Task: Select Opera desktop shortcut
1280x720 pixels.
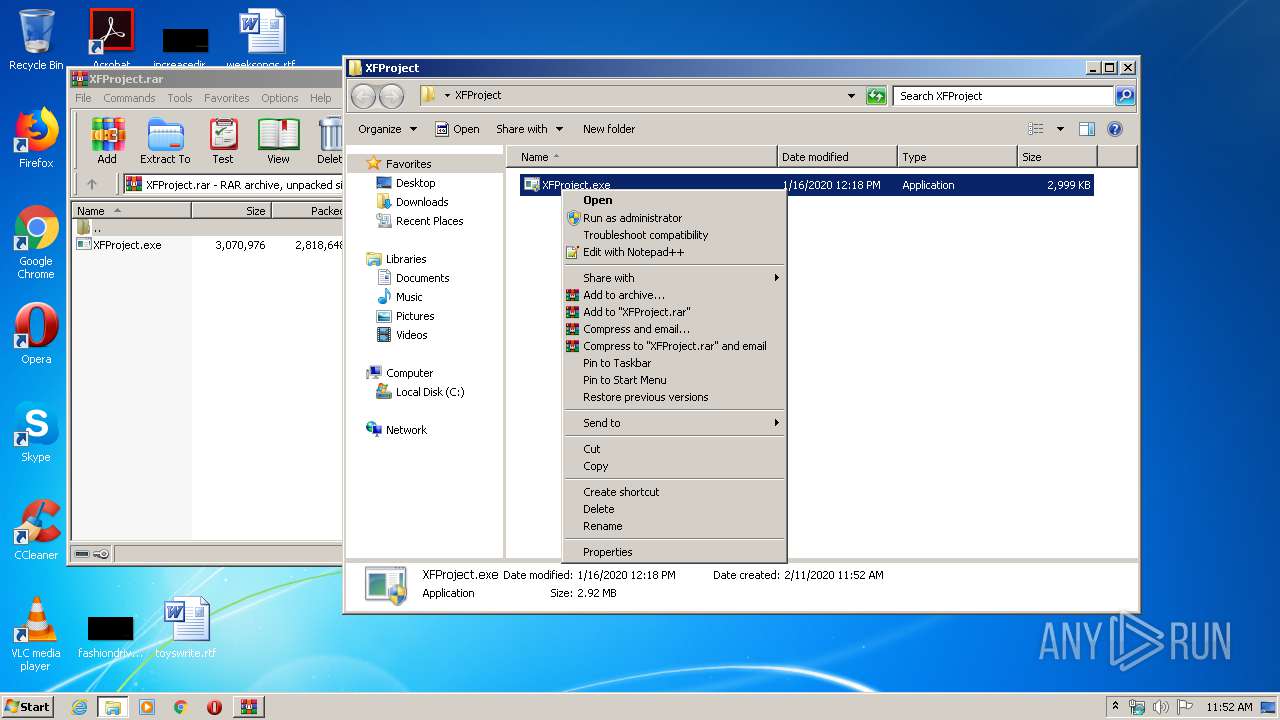Action: coord(36,334)
